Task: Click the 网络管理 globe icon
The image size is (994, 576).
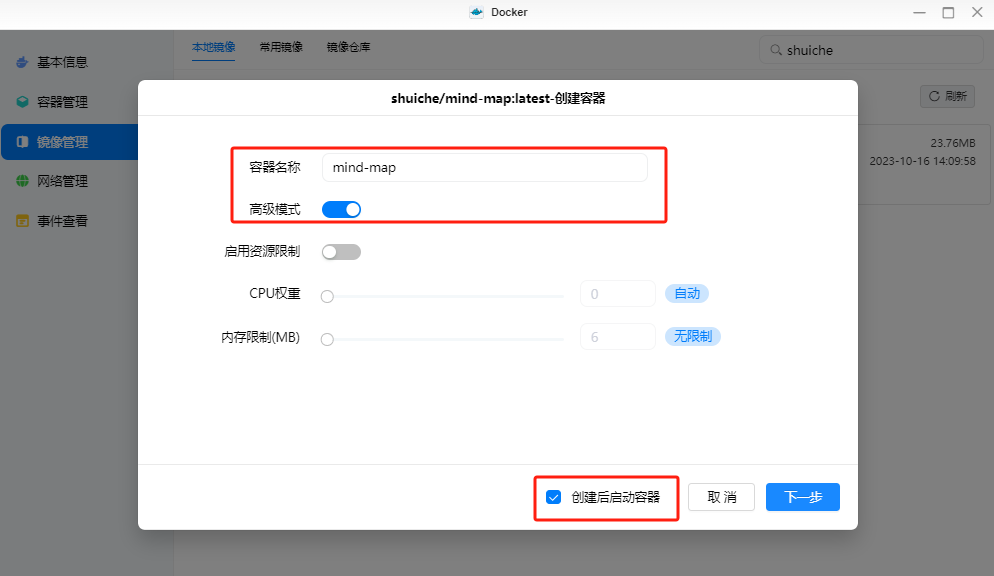Action: tap(21, 181)
